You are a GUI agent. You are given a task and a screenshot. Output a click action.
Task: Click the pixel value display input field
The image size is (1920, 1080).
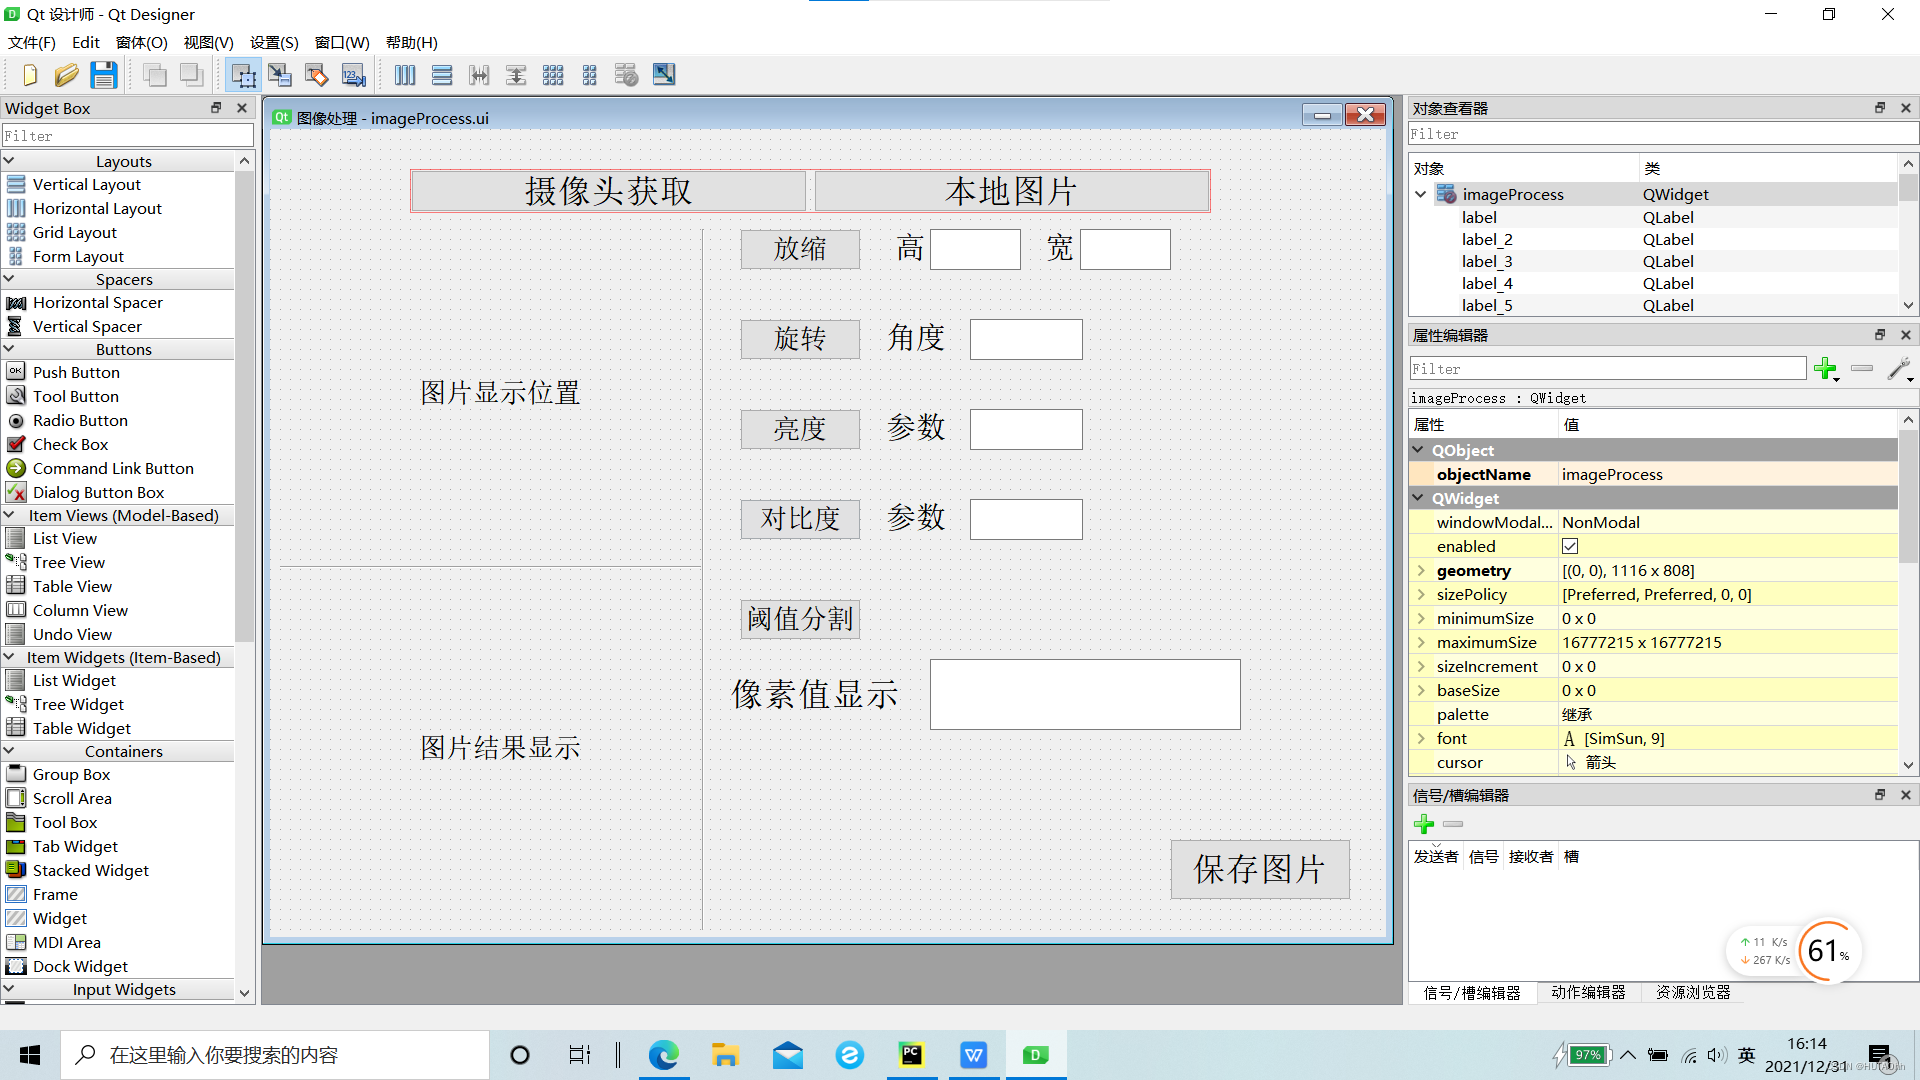(x=1084, y=695)
